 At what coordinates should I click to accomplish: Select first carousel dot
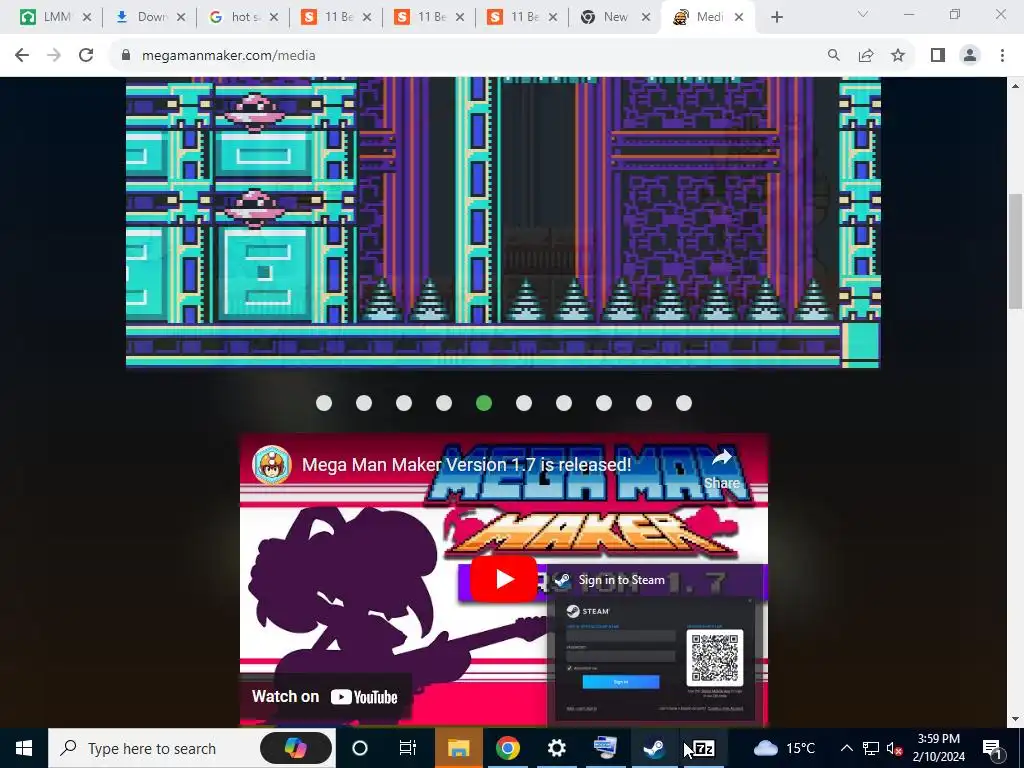(324, 403)
